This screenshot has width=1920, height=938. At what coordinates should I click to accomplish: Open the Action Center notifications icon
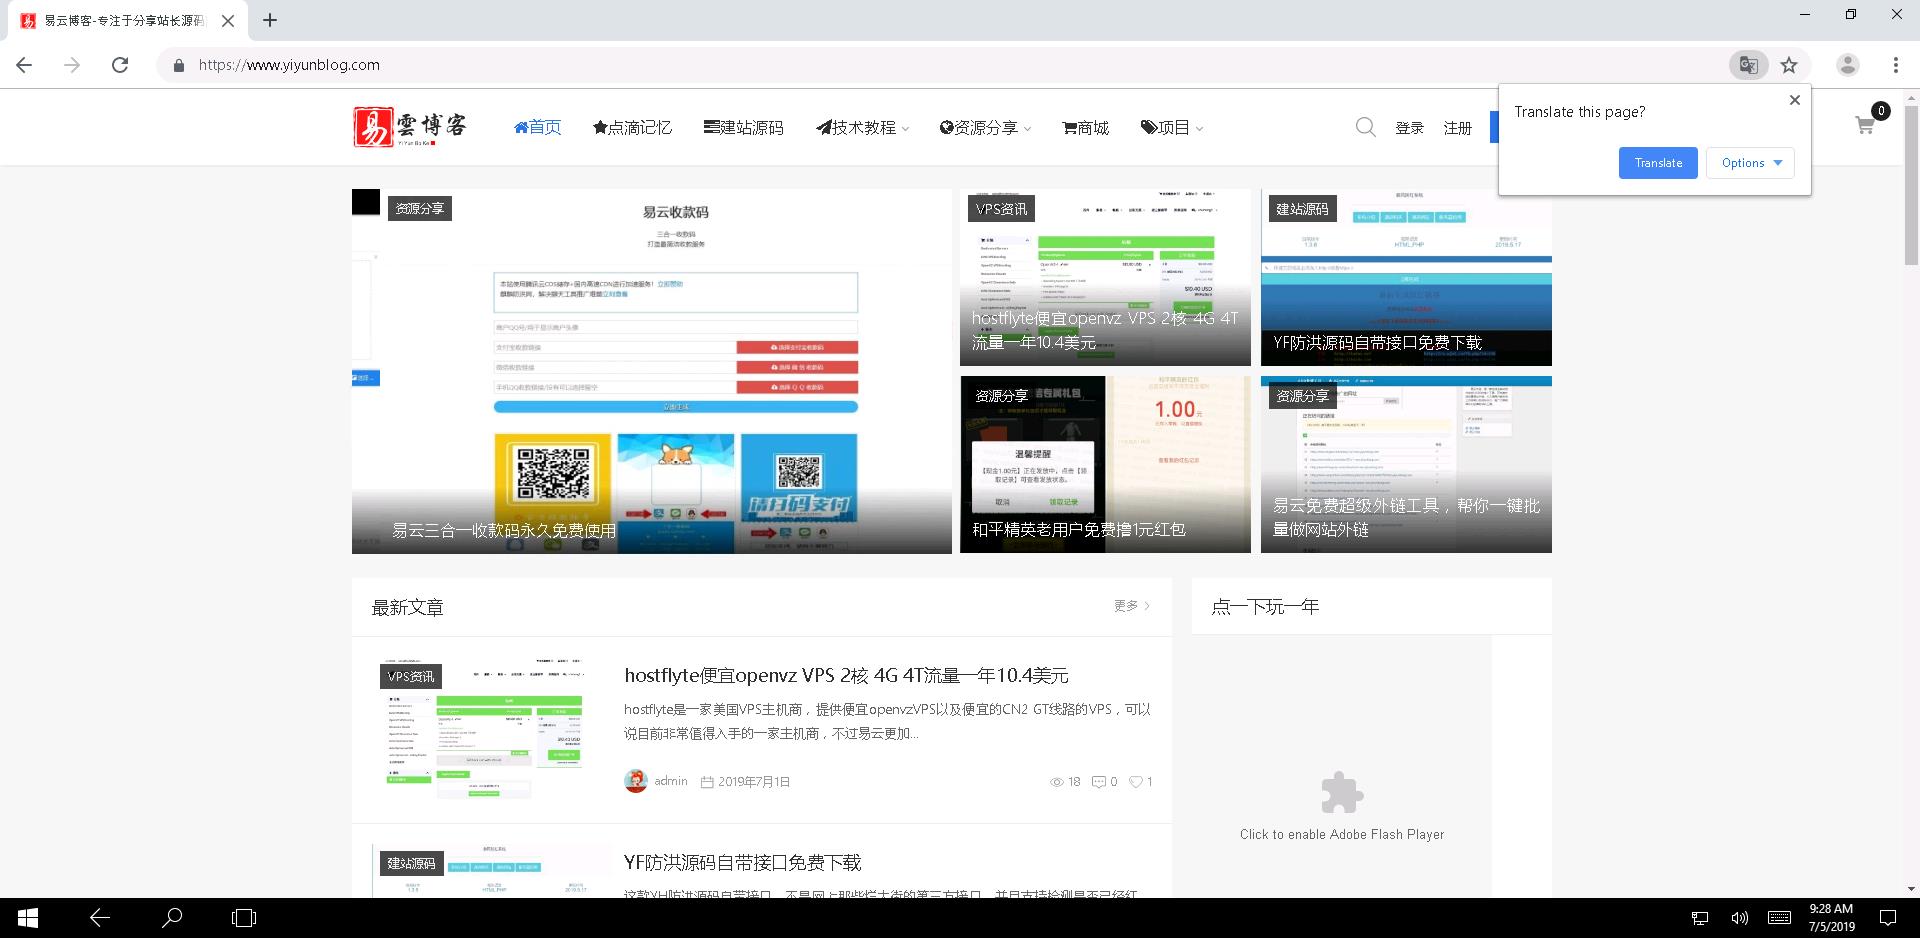[1888, 918]
